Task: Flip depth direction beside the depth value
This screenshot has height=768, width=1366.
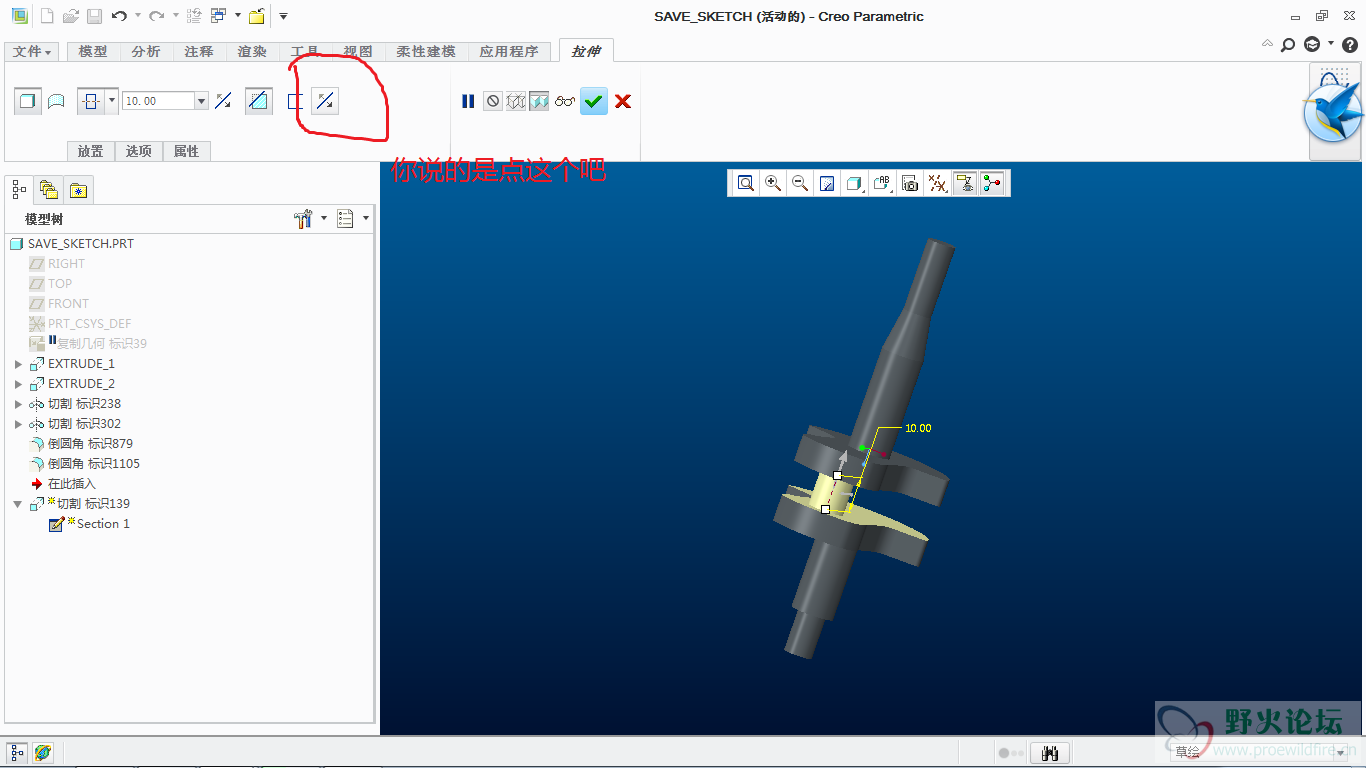Action: [224, 101]
